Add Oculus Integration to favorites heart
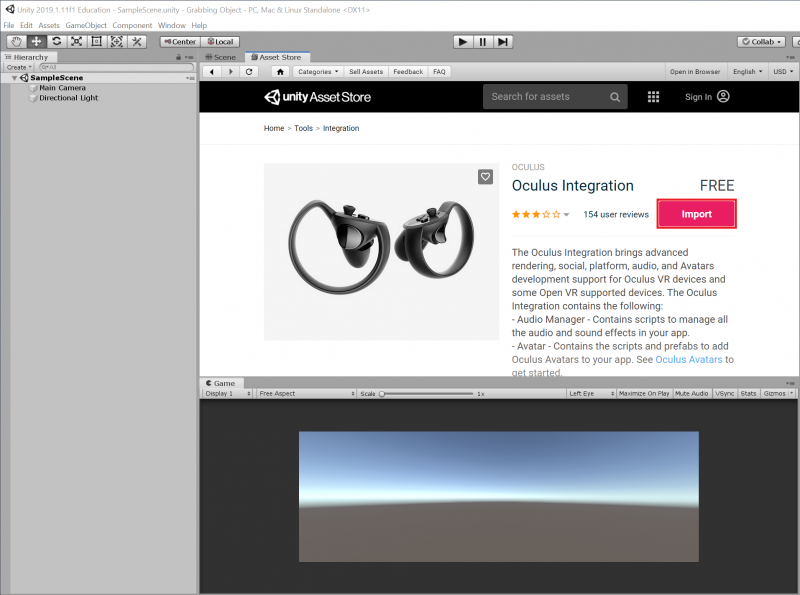 485,177
